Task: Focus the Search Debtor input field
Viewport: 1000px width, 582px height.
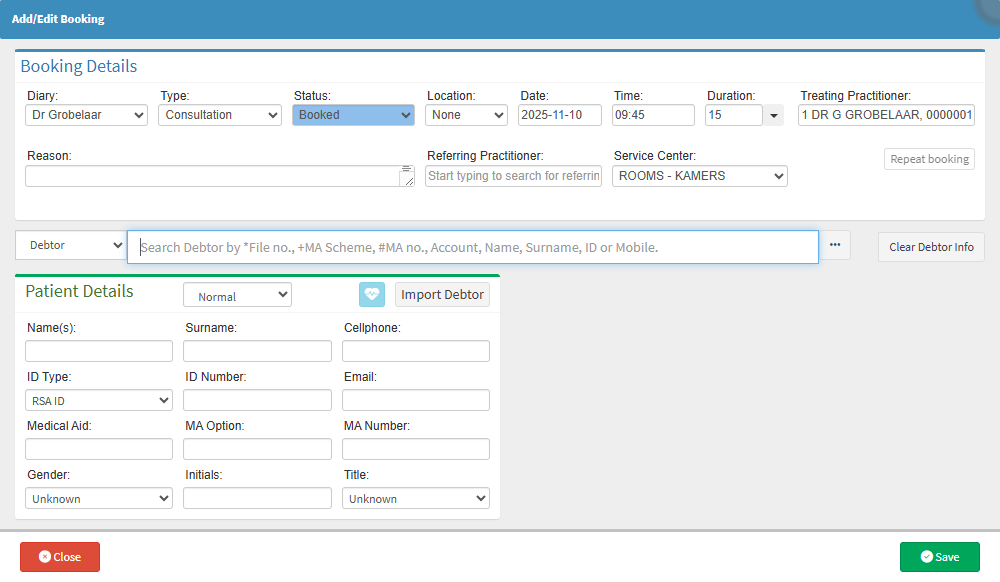Action: coord(472,247)
